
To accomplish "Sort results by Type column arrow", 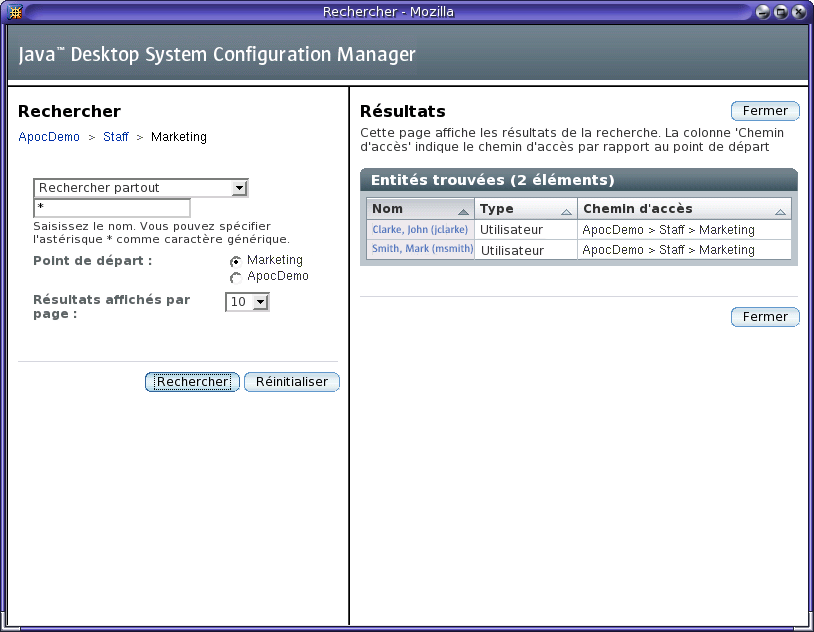I will (x=566, y=211).
